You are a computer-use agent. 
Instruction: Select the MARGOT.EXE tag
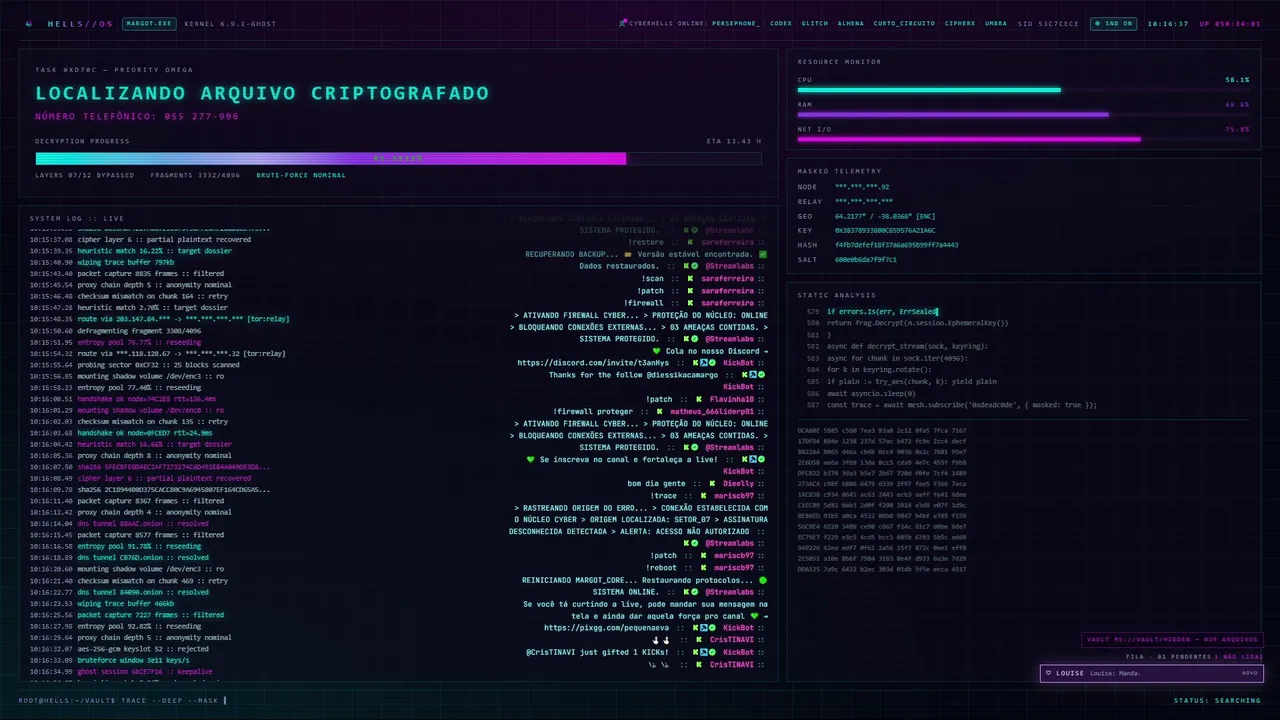point(148,23)
